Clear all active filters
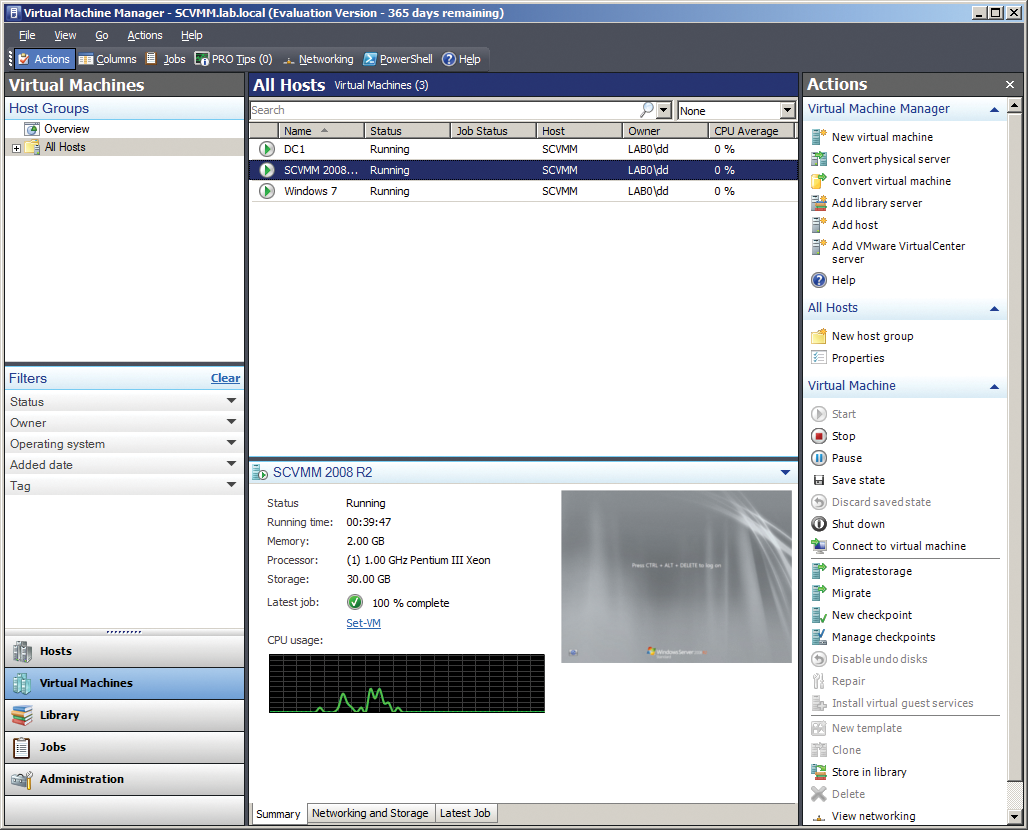Image resolution: width=1028 pixels, height=830 pixels. click(x=225, y=378)
